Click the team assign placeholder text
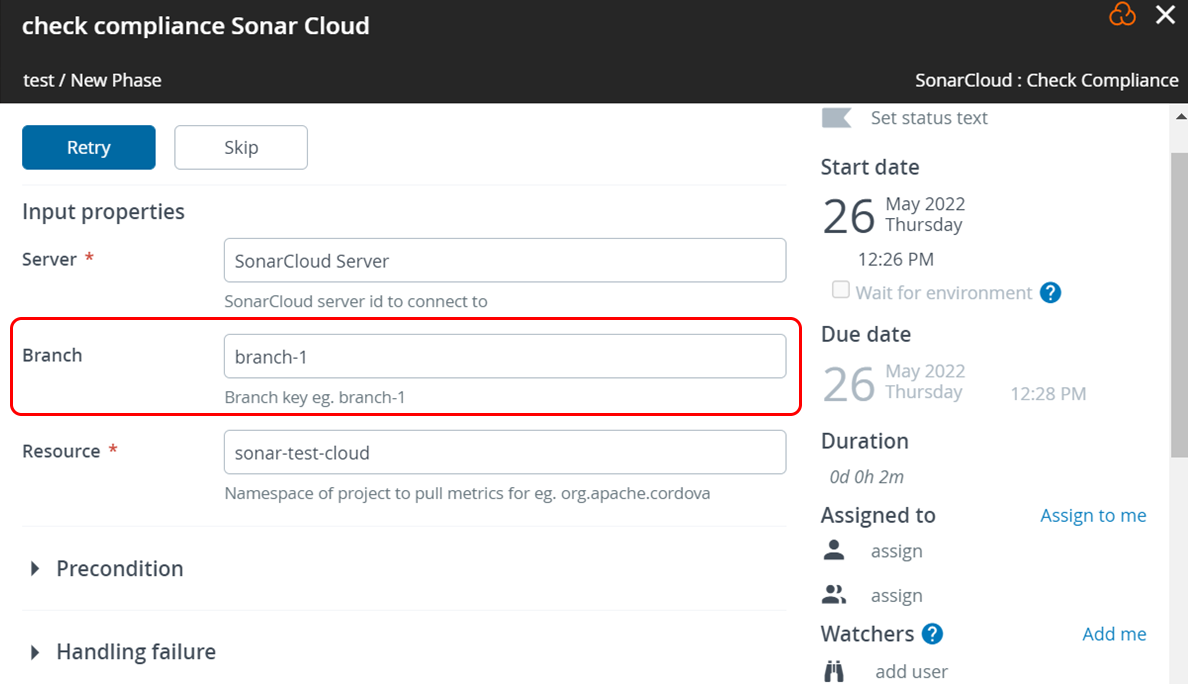The width and height of the screenshot is (1188, 684). 896,595
